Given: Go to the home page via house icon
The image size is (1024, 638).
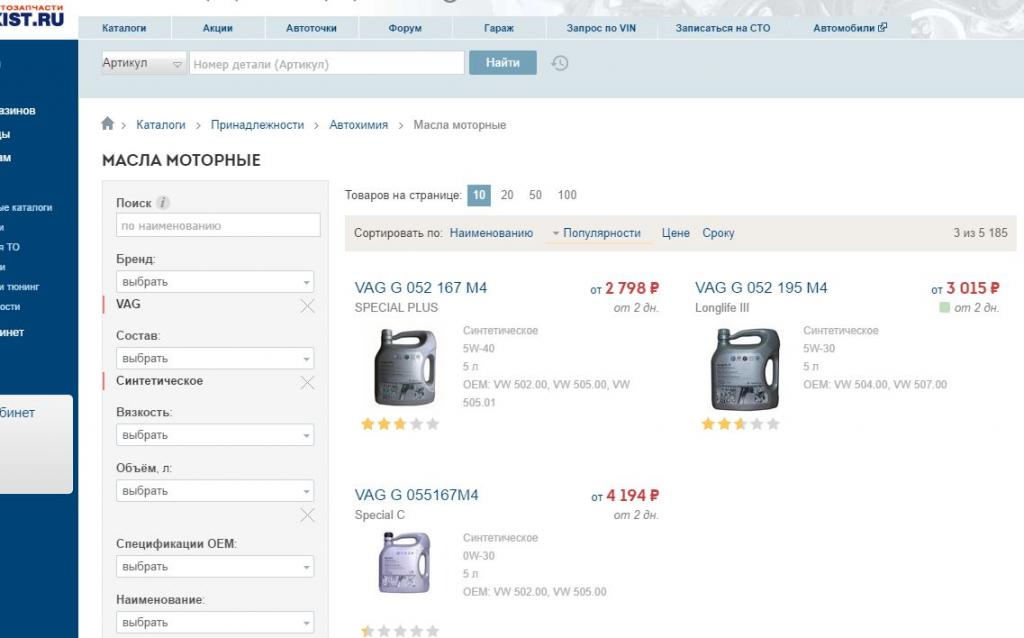Looking at the screenshot, I should coord(108,123).
